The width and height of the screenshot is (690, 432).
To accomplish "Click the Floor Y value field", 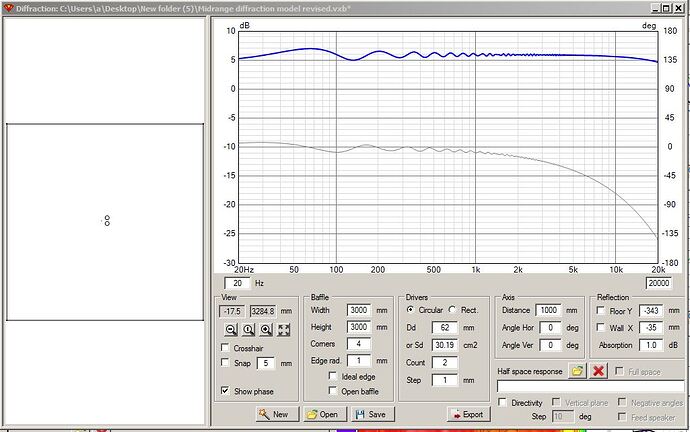I will (651, 311).
